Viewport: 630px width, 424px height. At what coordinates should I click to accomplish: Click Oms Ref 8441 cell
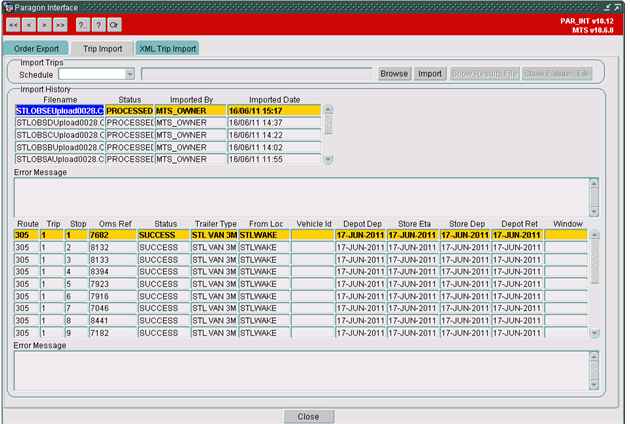pos(112,321)
